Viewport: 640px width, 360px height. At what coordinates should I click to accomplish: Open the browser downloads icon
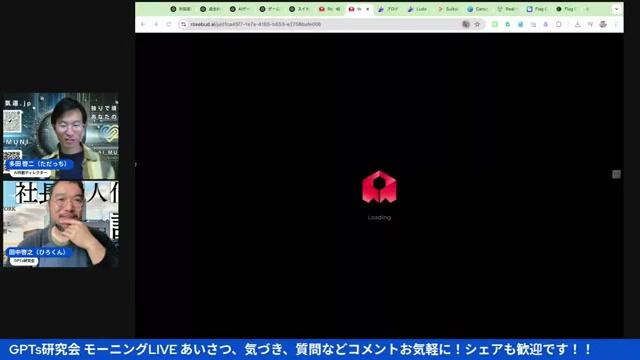(x=578, y=24)
